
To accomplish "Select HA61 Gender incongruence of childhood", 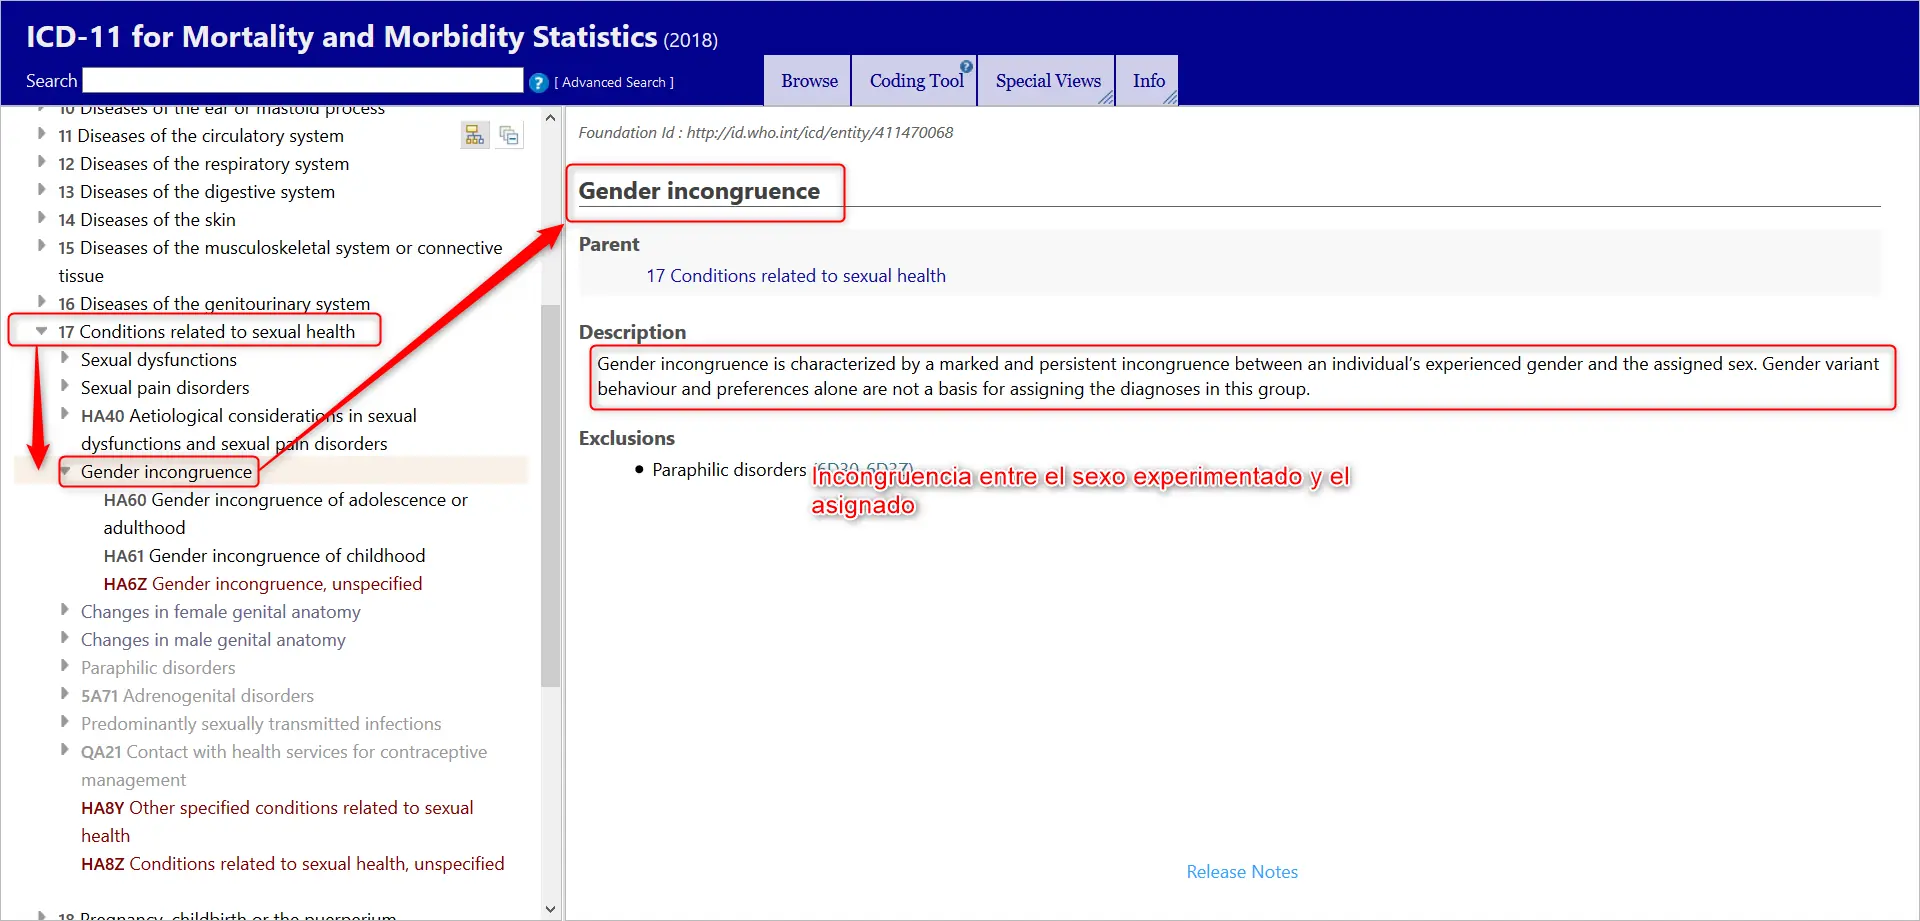I will pyautogui.click(x=264, y=556).
